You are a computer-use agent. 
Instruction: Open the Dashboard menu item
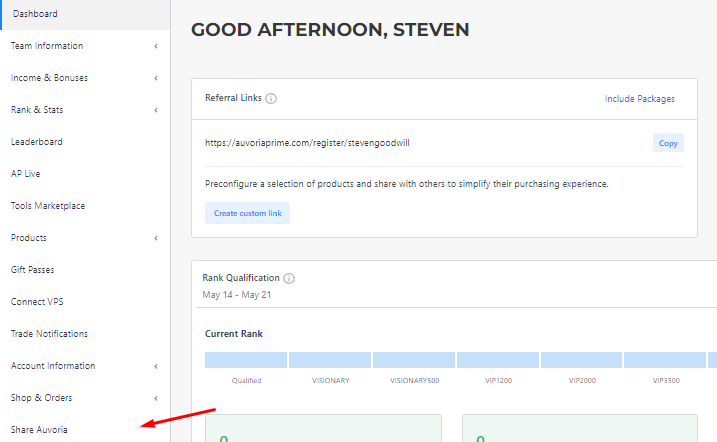pos(35,14)
